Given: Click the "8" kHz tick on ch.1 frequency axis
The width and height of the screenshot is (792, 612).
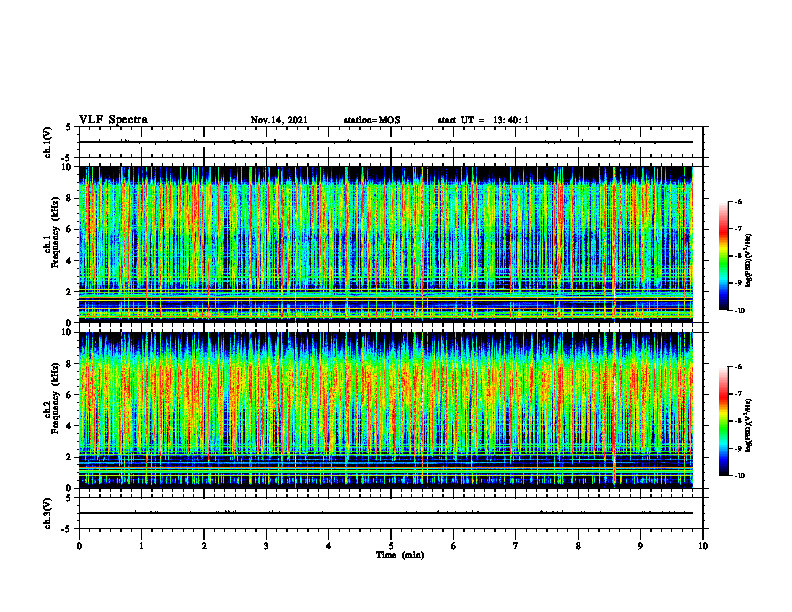Looking at the screenshot, I should pos(69,198).
